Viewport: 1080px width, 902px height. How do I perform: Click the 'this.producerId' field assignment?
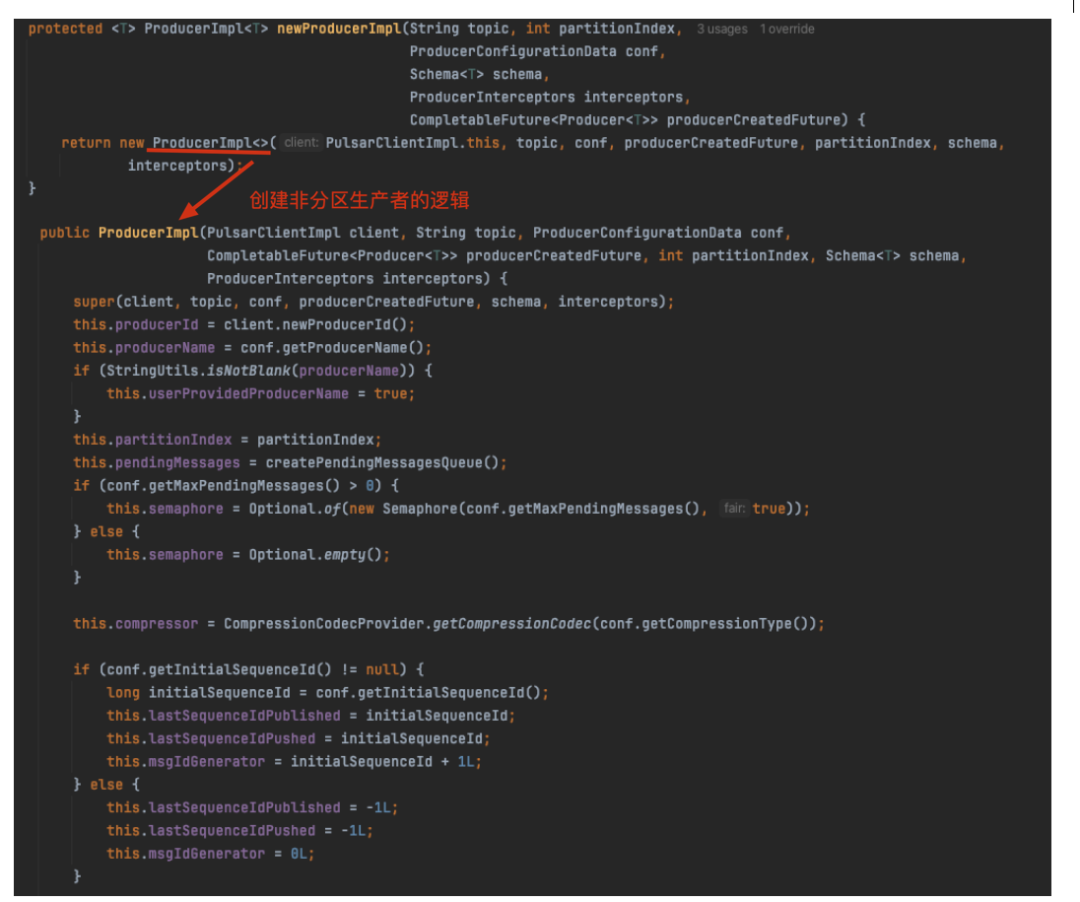136,324
